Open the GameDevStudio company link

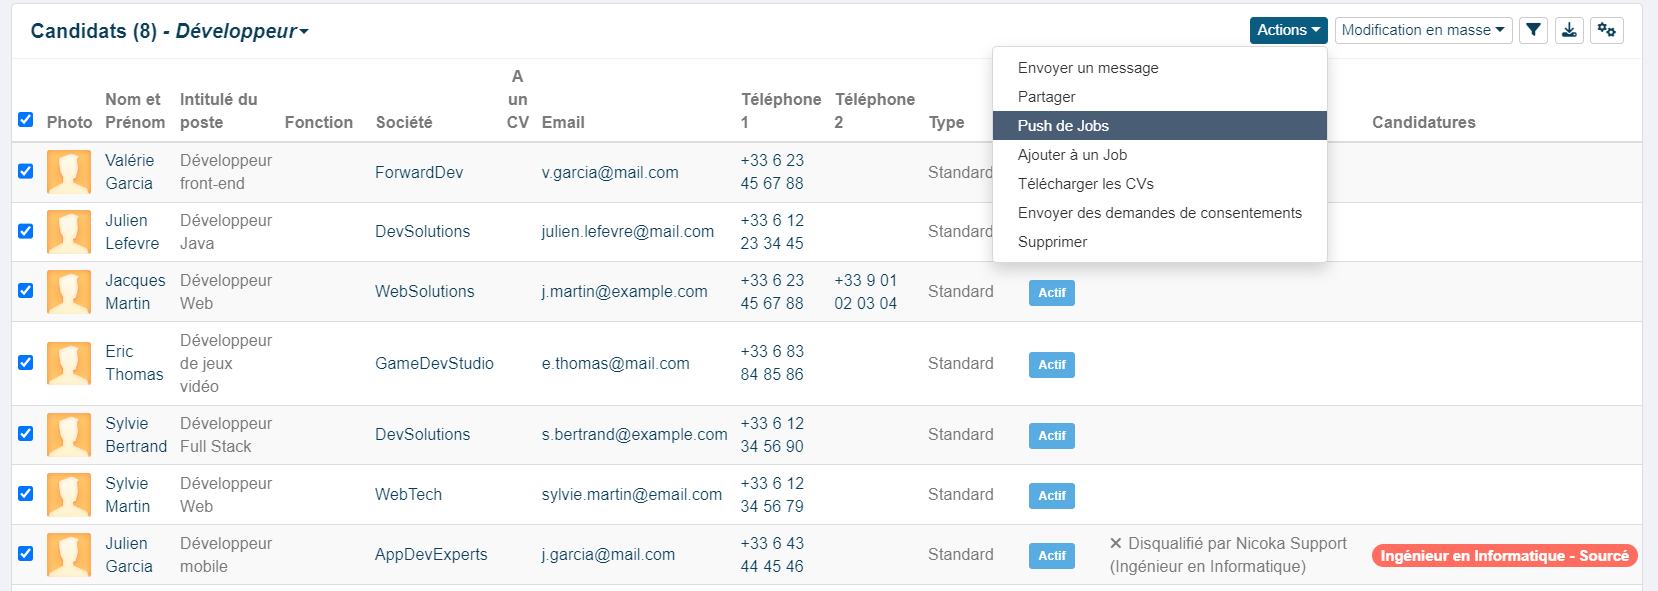434,364
